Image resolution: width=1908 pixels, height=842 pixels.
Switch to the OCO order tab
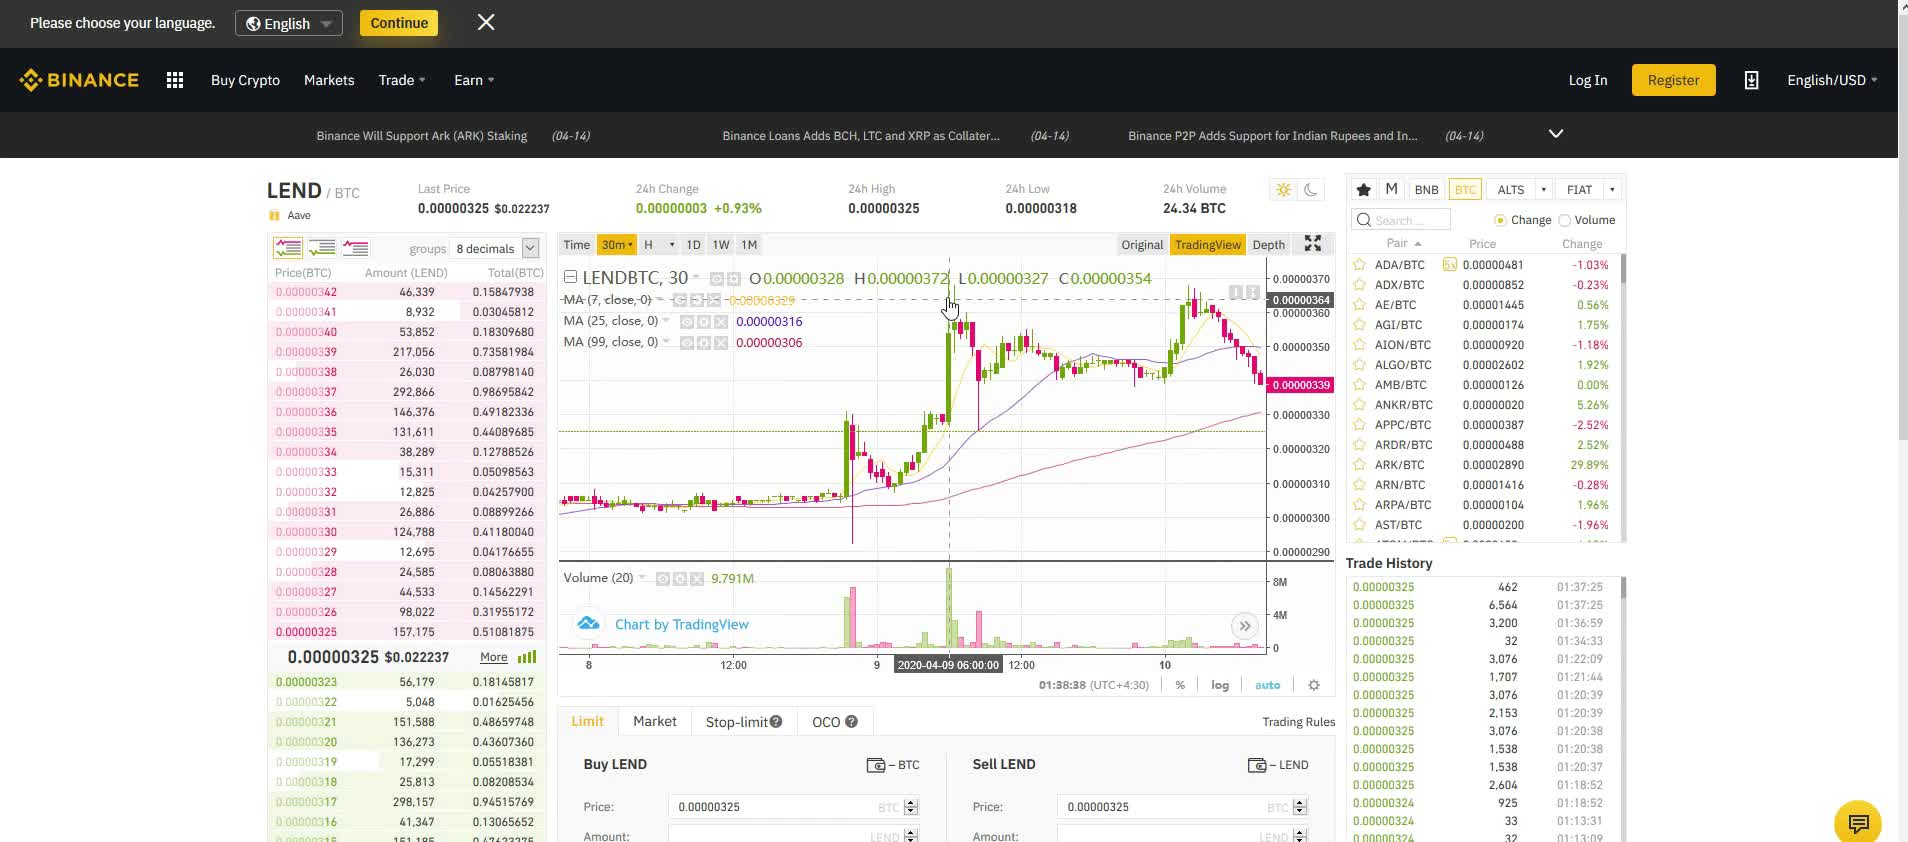835,722
